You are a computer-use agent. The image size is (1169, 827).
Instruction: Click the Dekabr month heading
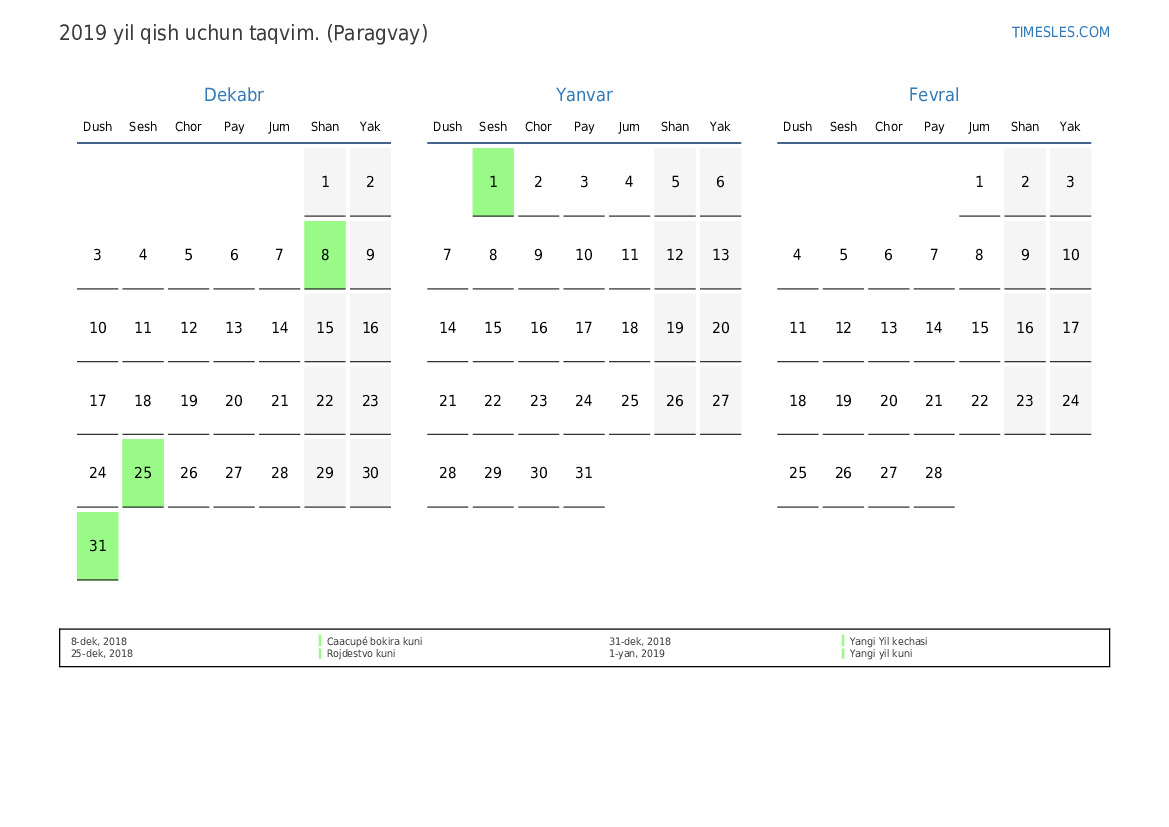[233, 95]
